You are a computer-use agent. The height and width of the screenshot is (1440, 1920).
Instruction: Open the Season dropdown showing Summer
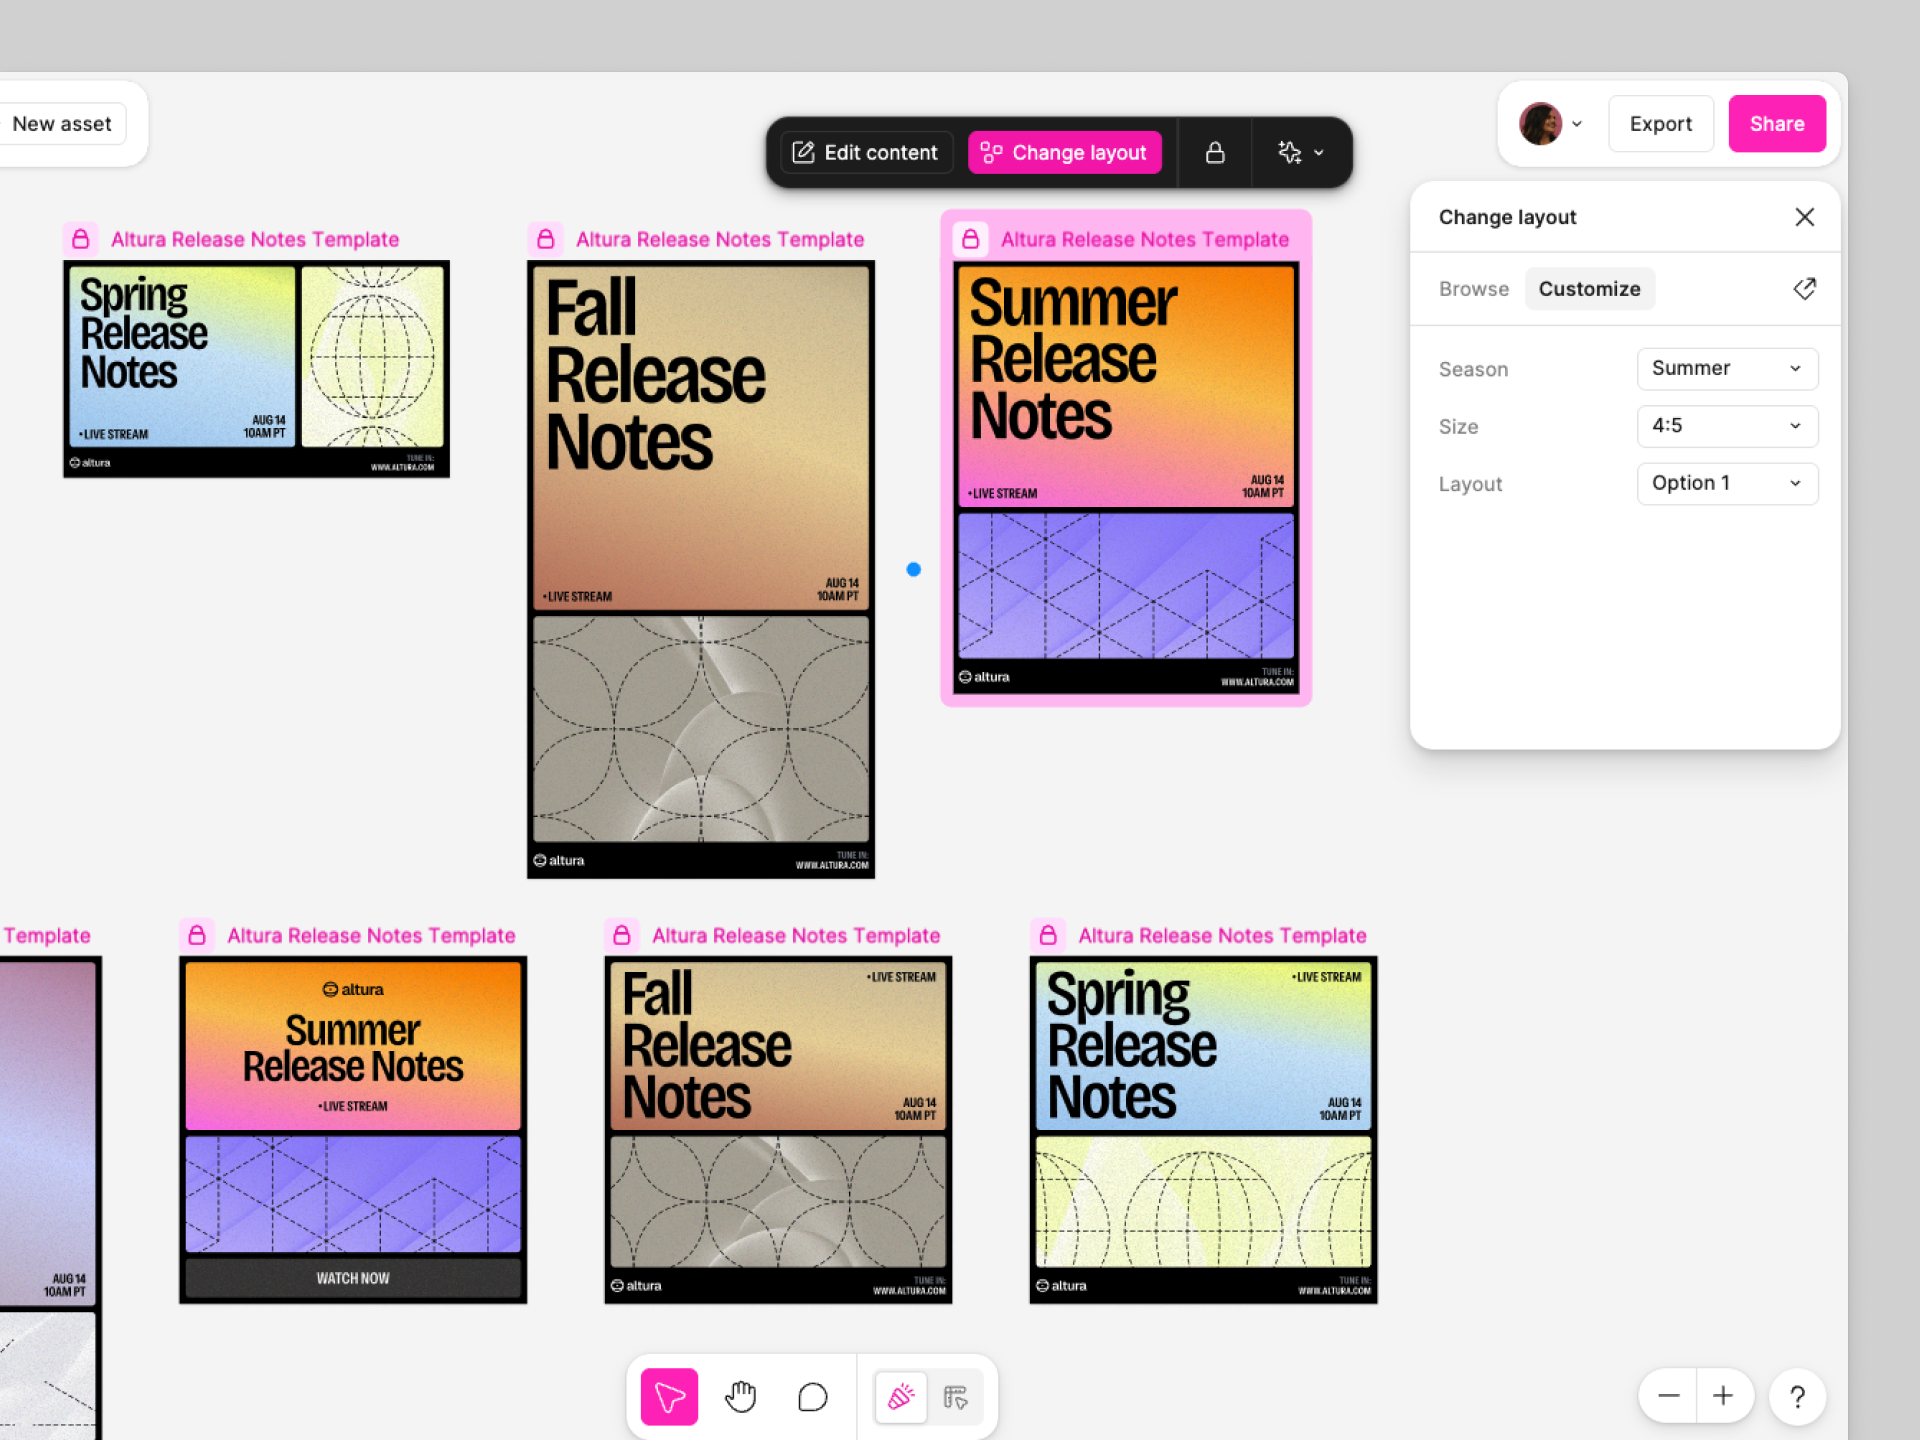(x=1726, y=368)
